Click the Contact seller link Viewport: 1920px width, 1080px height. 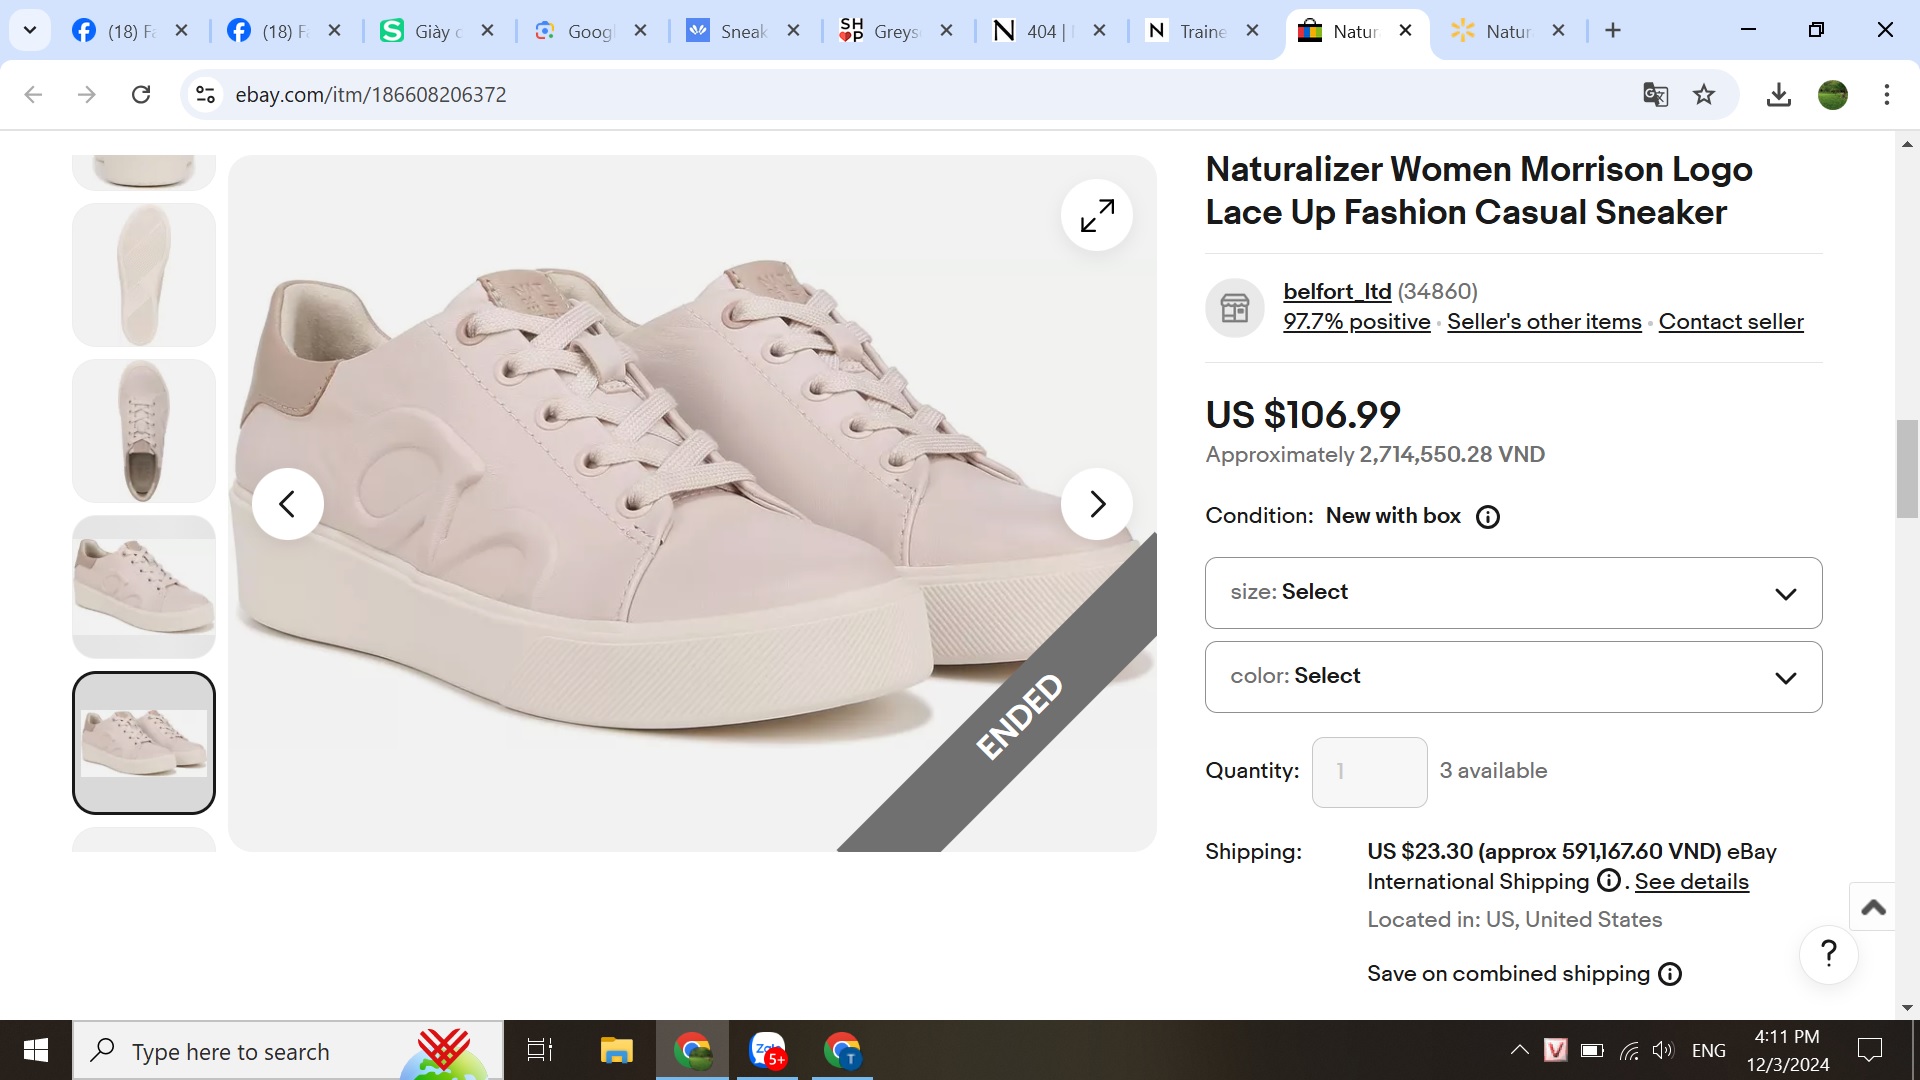(x=1731, y=322)
